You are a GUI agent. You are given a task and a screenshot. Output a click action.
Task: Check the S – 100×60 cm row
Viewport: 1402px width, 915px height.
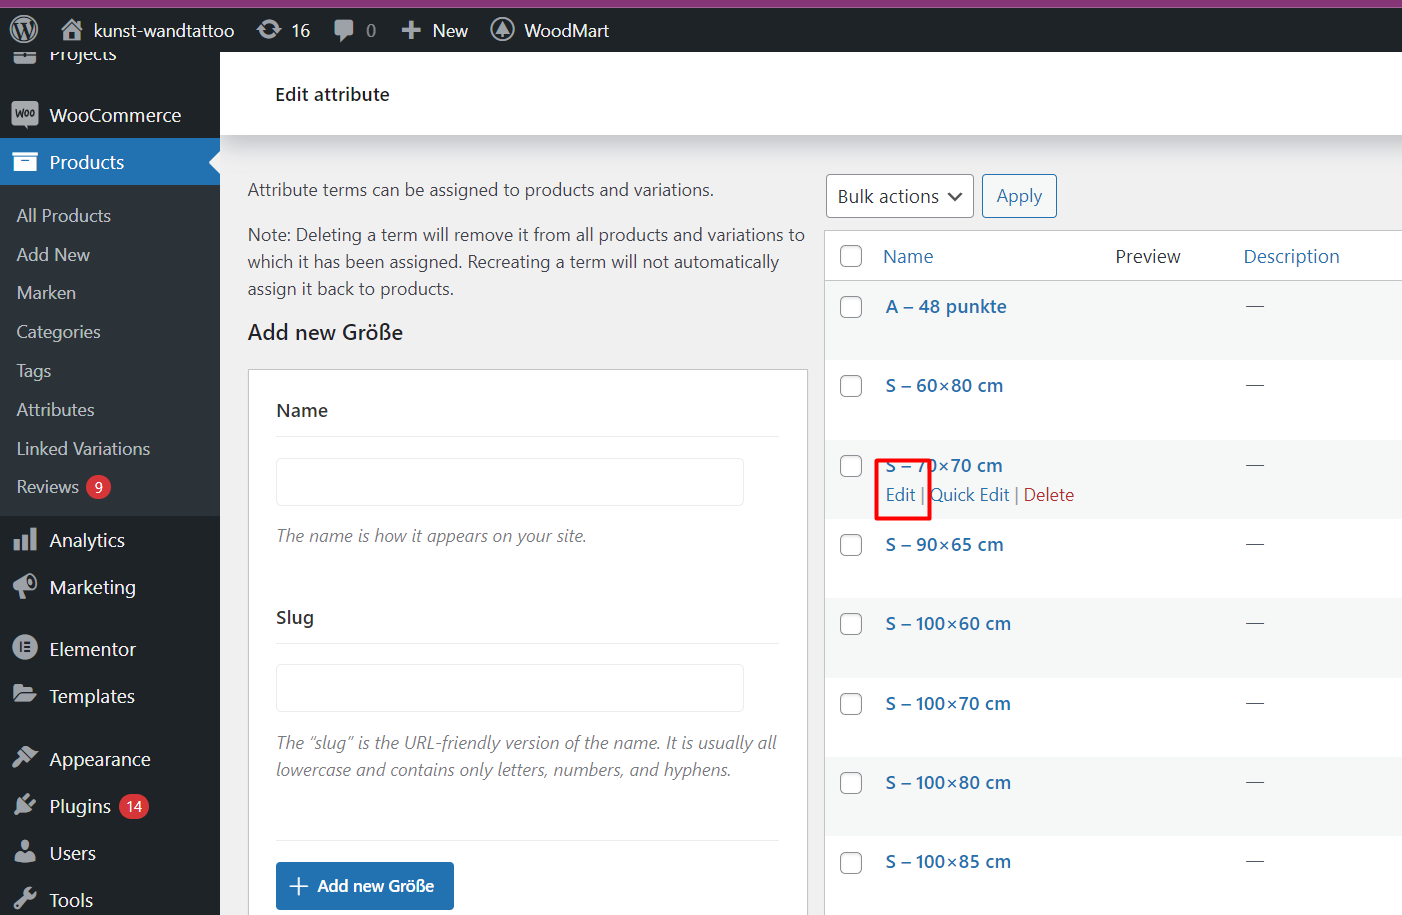click(851, 624)
